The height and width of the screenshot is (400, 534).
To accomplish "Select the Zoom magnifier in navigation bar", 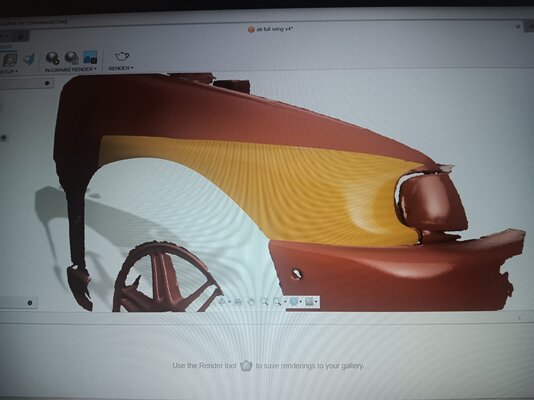I will tap(264, 301).
